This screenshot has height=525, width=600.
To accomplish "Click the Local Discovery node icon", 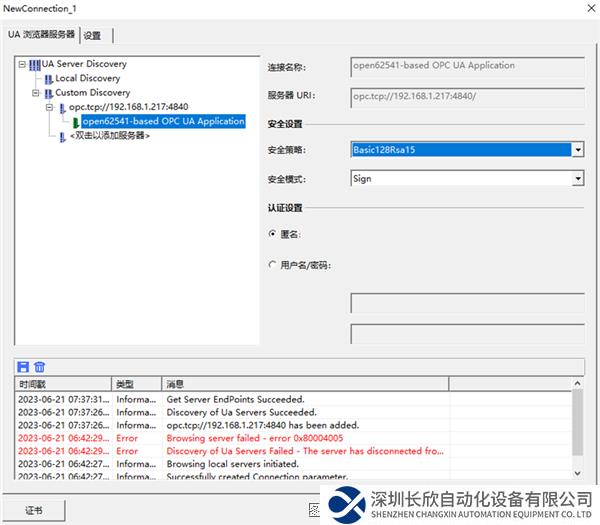I will tap(48, 78).
